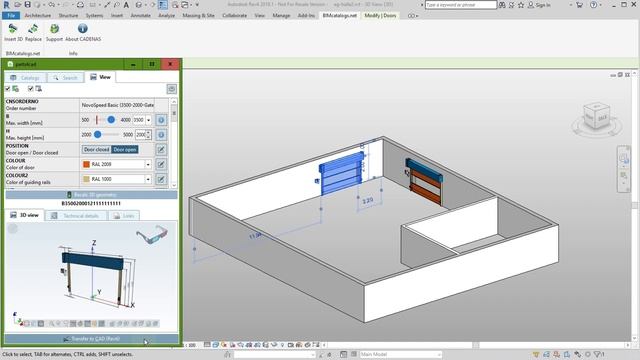Image resolution: width=640 pixels, height=360 pixels.
Task: Open the Main Model workset dropdown
Action: click(x=400, y=354)
